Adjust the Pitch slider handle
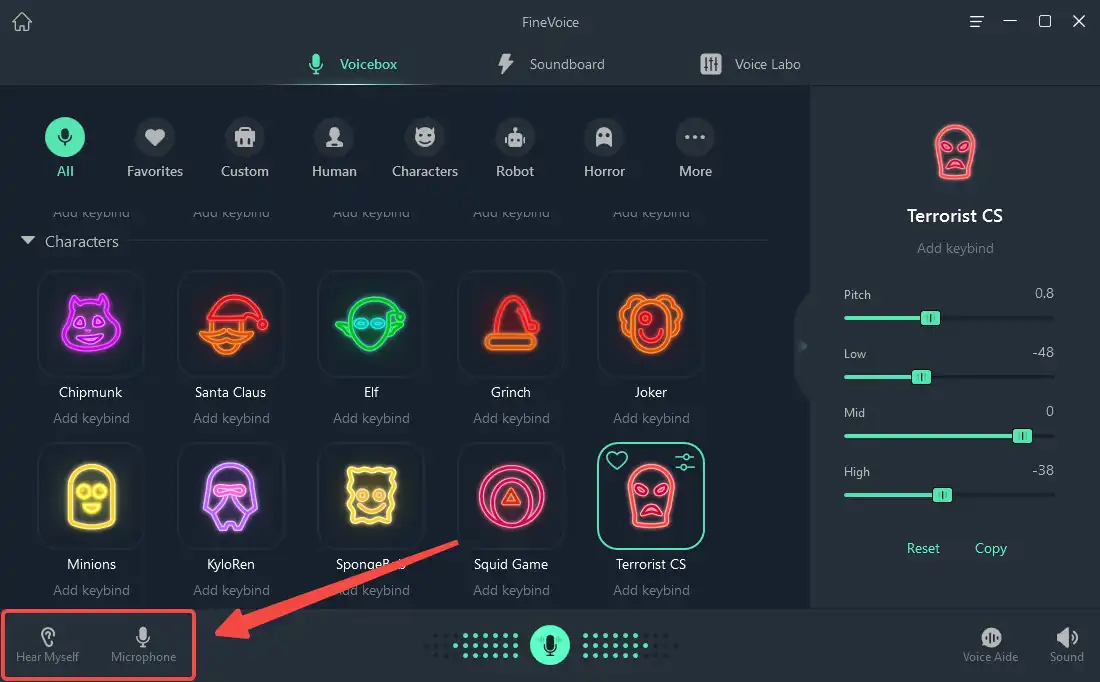This screenshot has height=682, width=1100. point(930,318)
